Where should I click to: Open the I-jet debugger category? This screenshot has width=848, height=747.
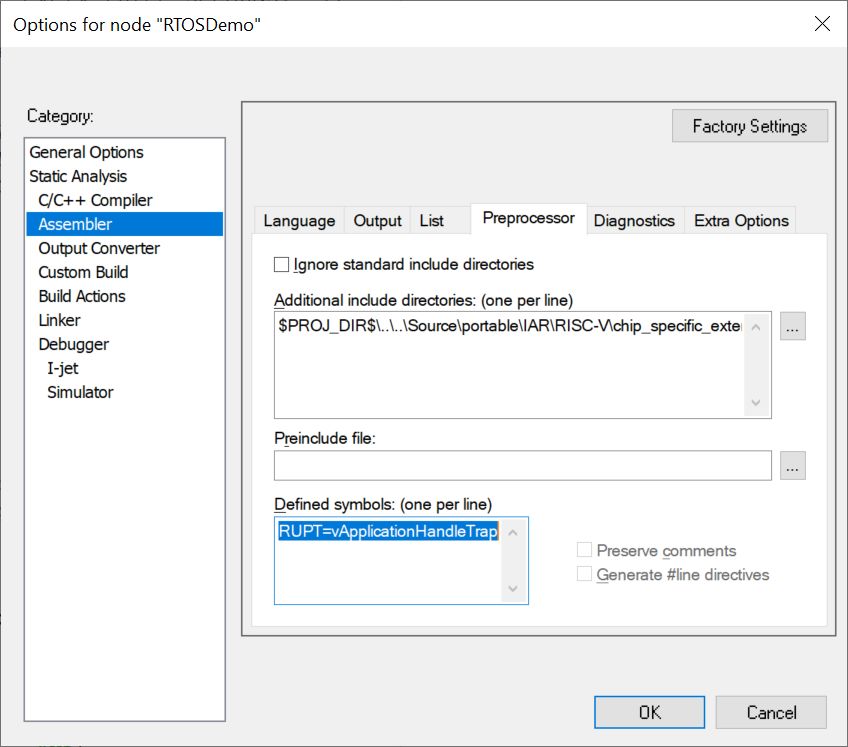[63, 368]
